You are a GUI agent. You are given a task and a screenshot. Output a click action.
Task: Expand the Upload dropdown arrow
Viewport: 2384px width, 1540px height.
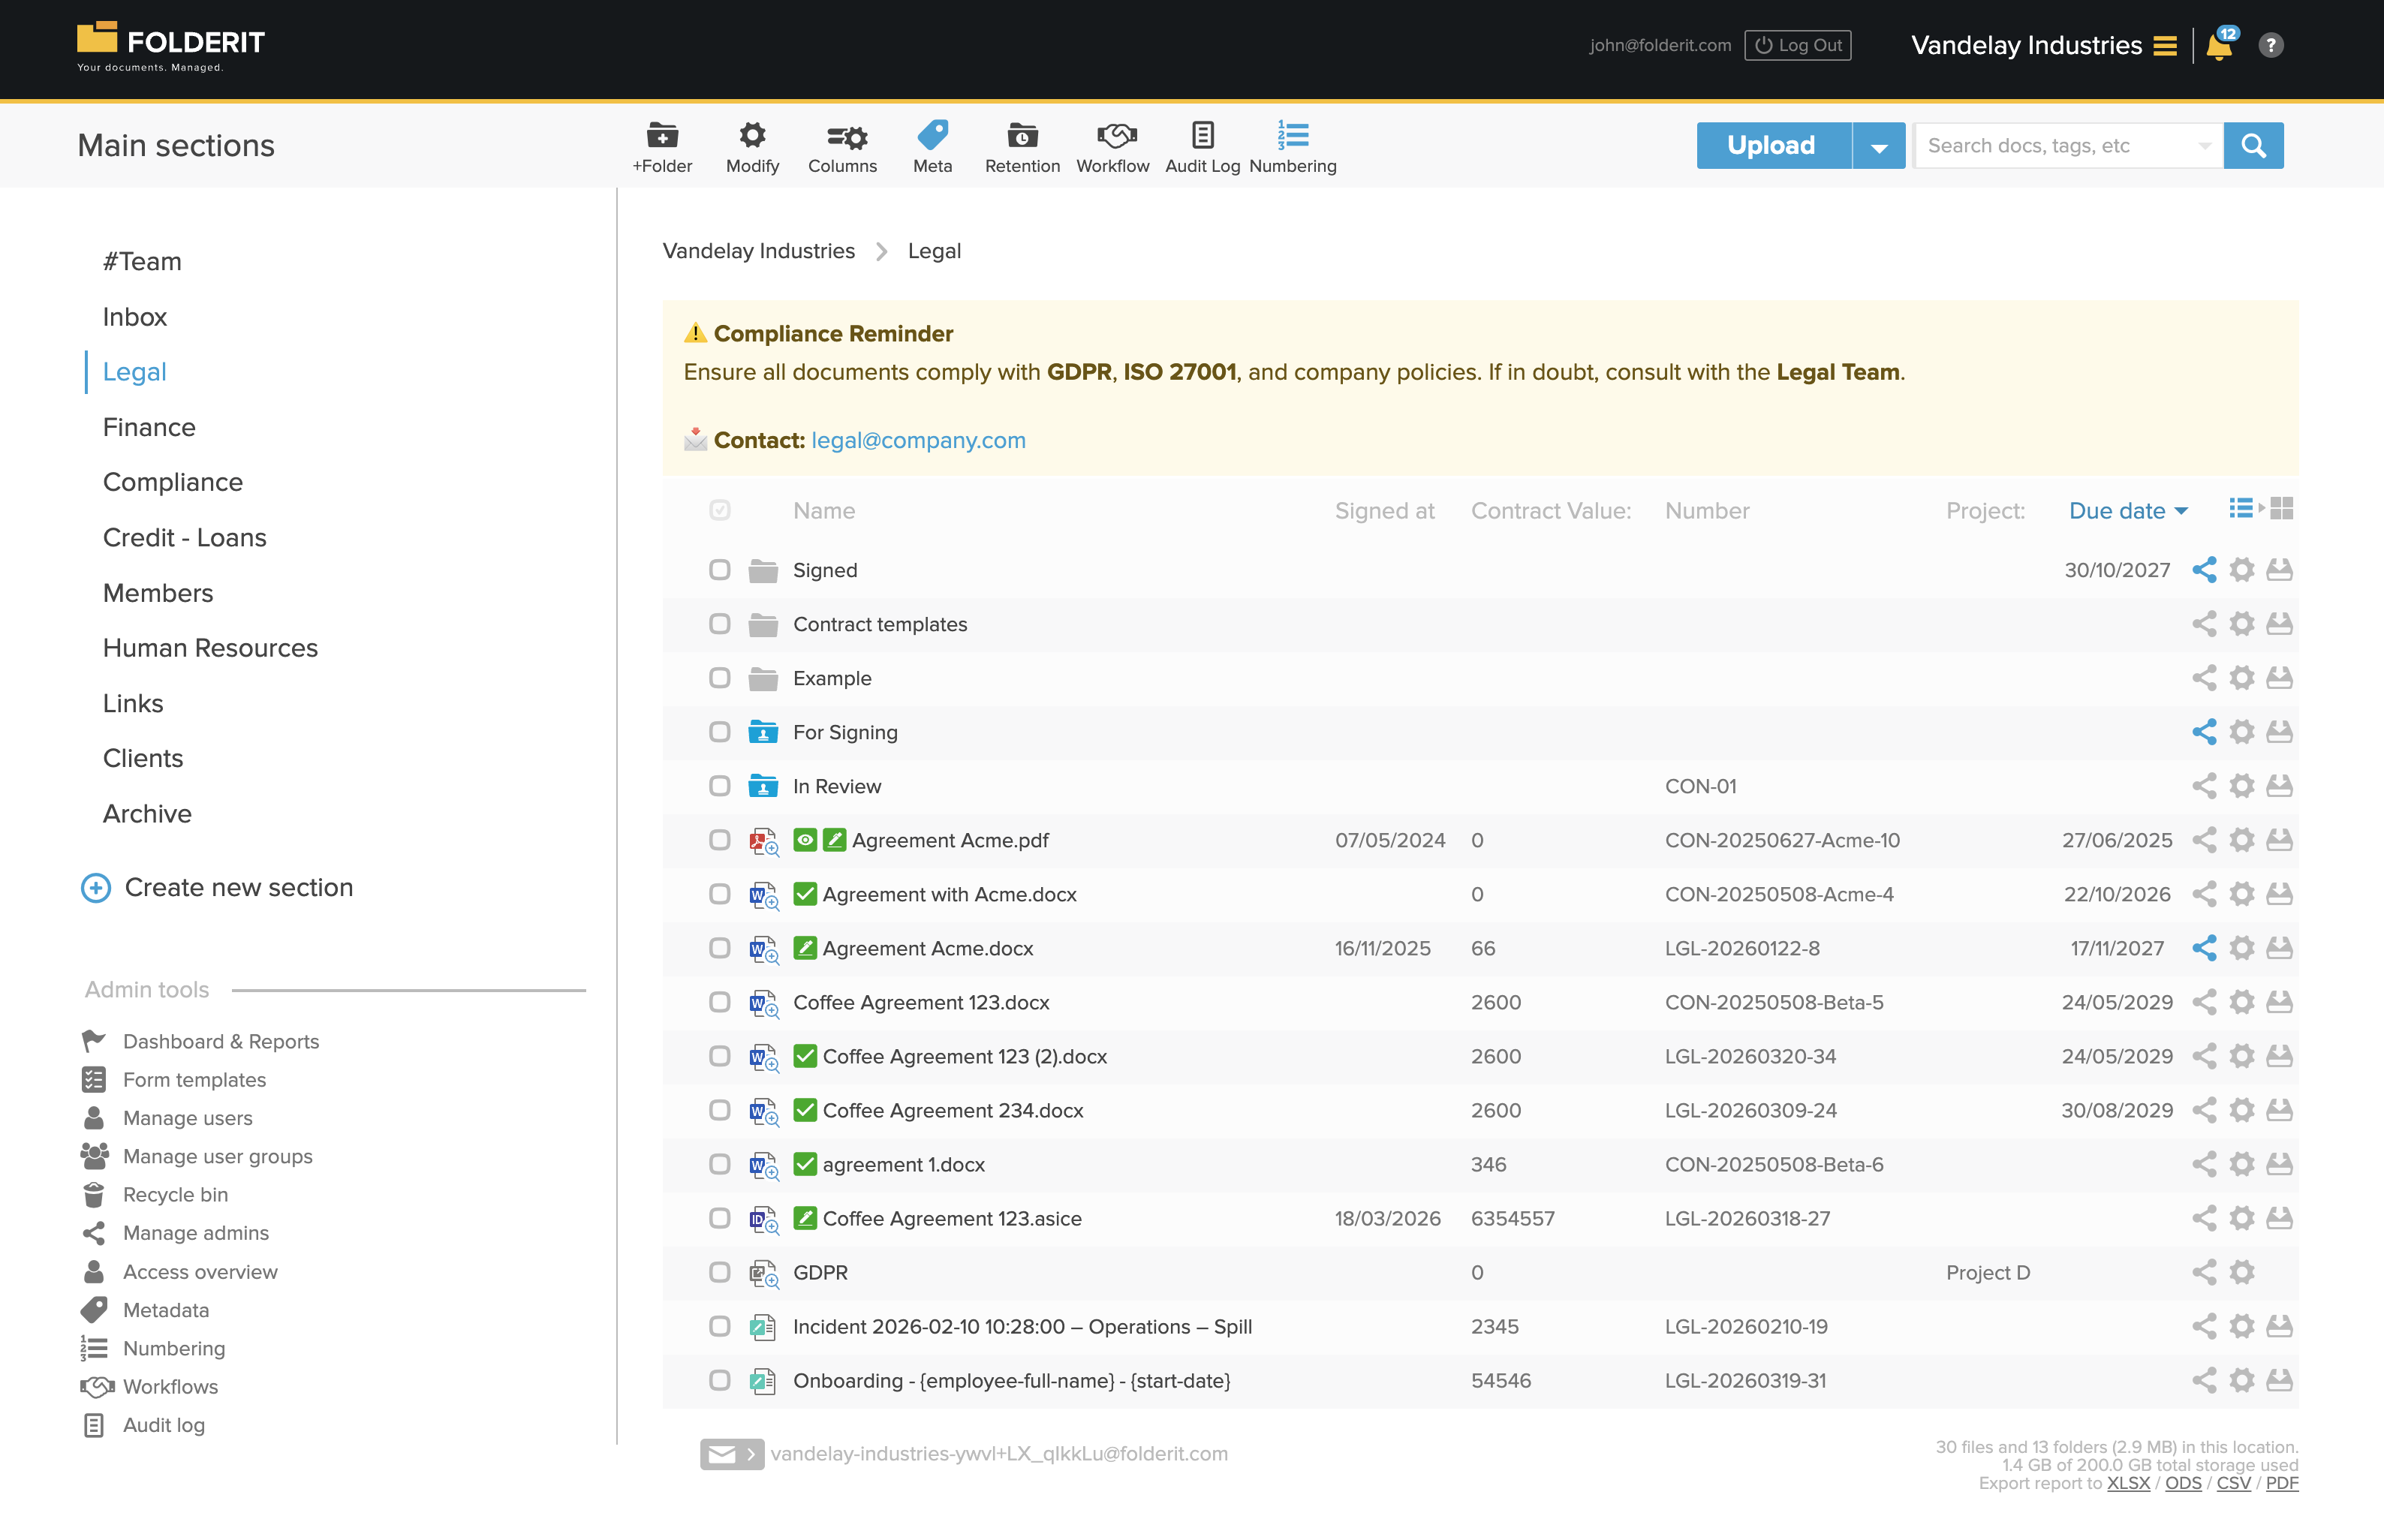pyautogui.click(x=1879, y=146)
